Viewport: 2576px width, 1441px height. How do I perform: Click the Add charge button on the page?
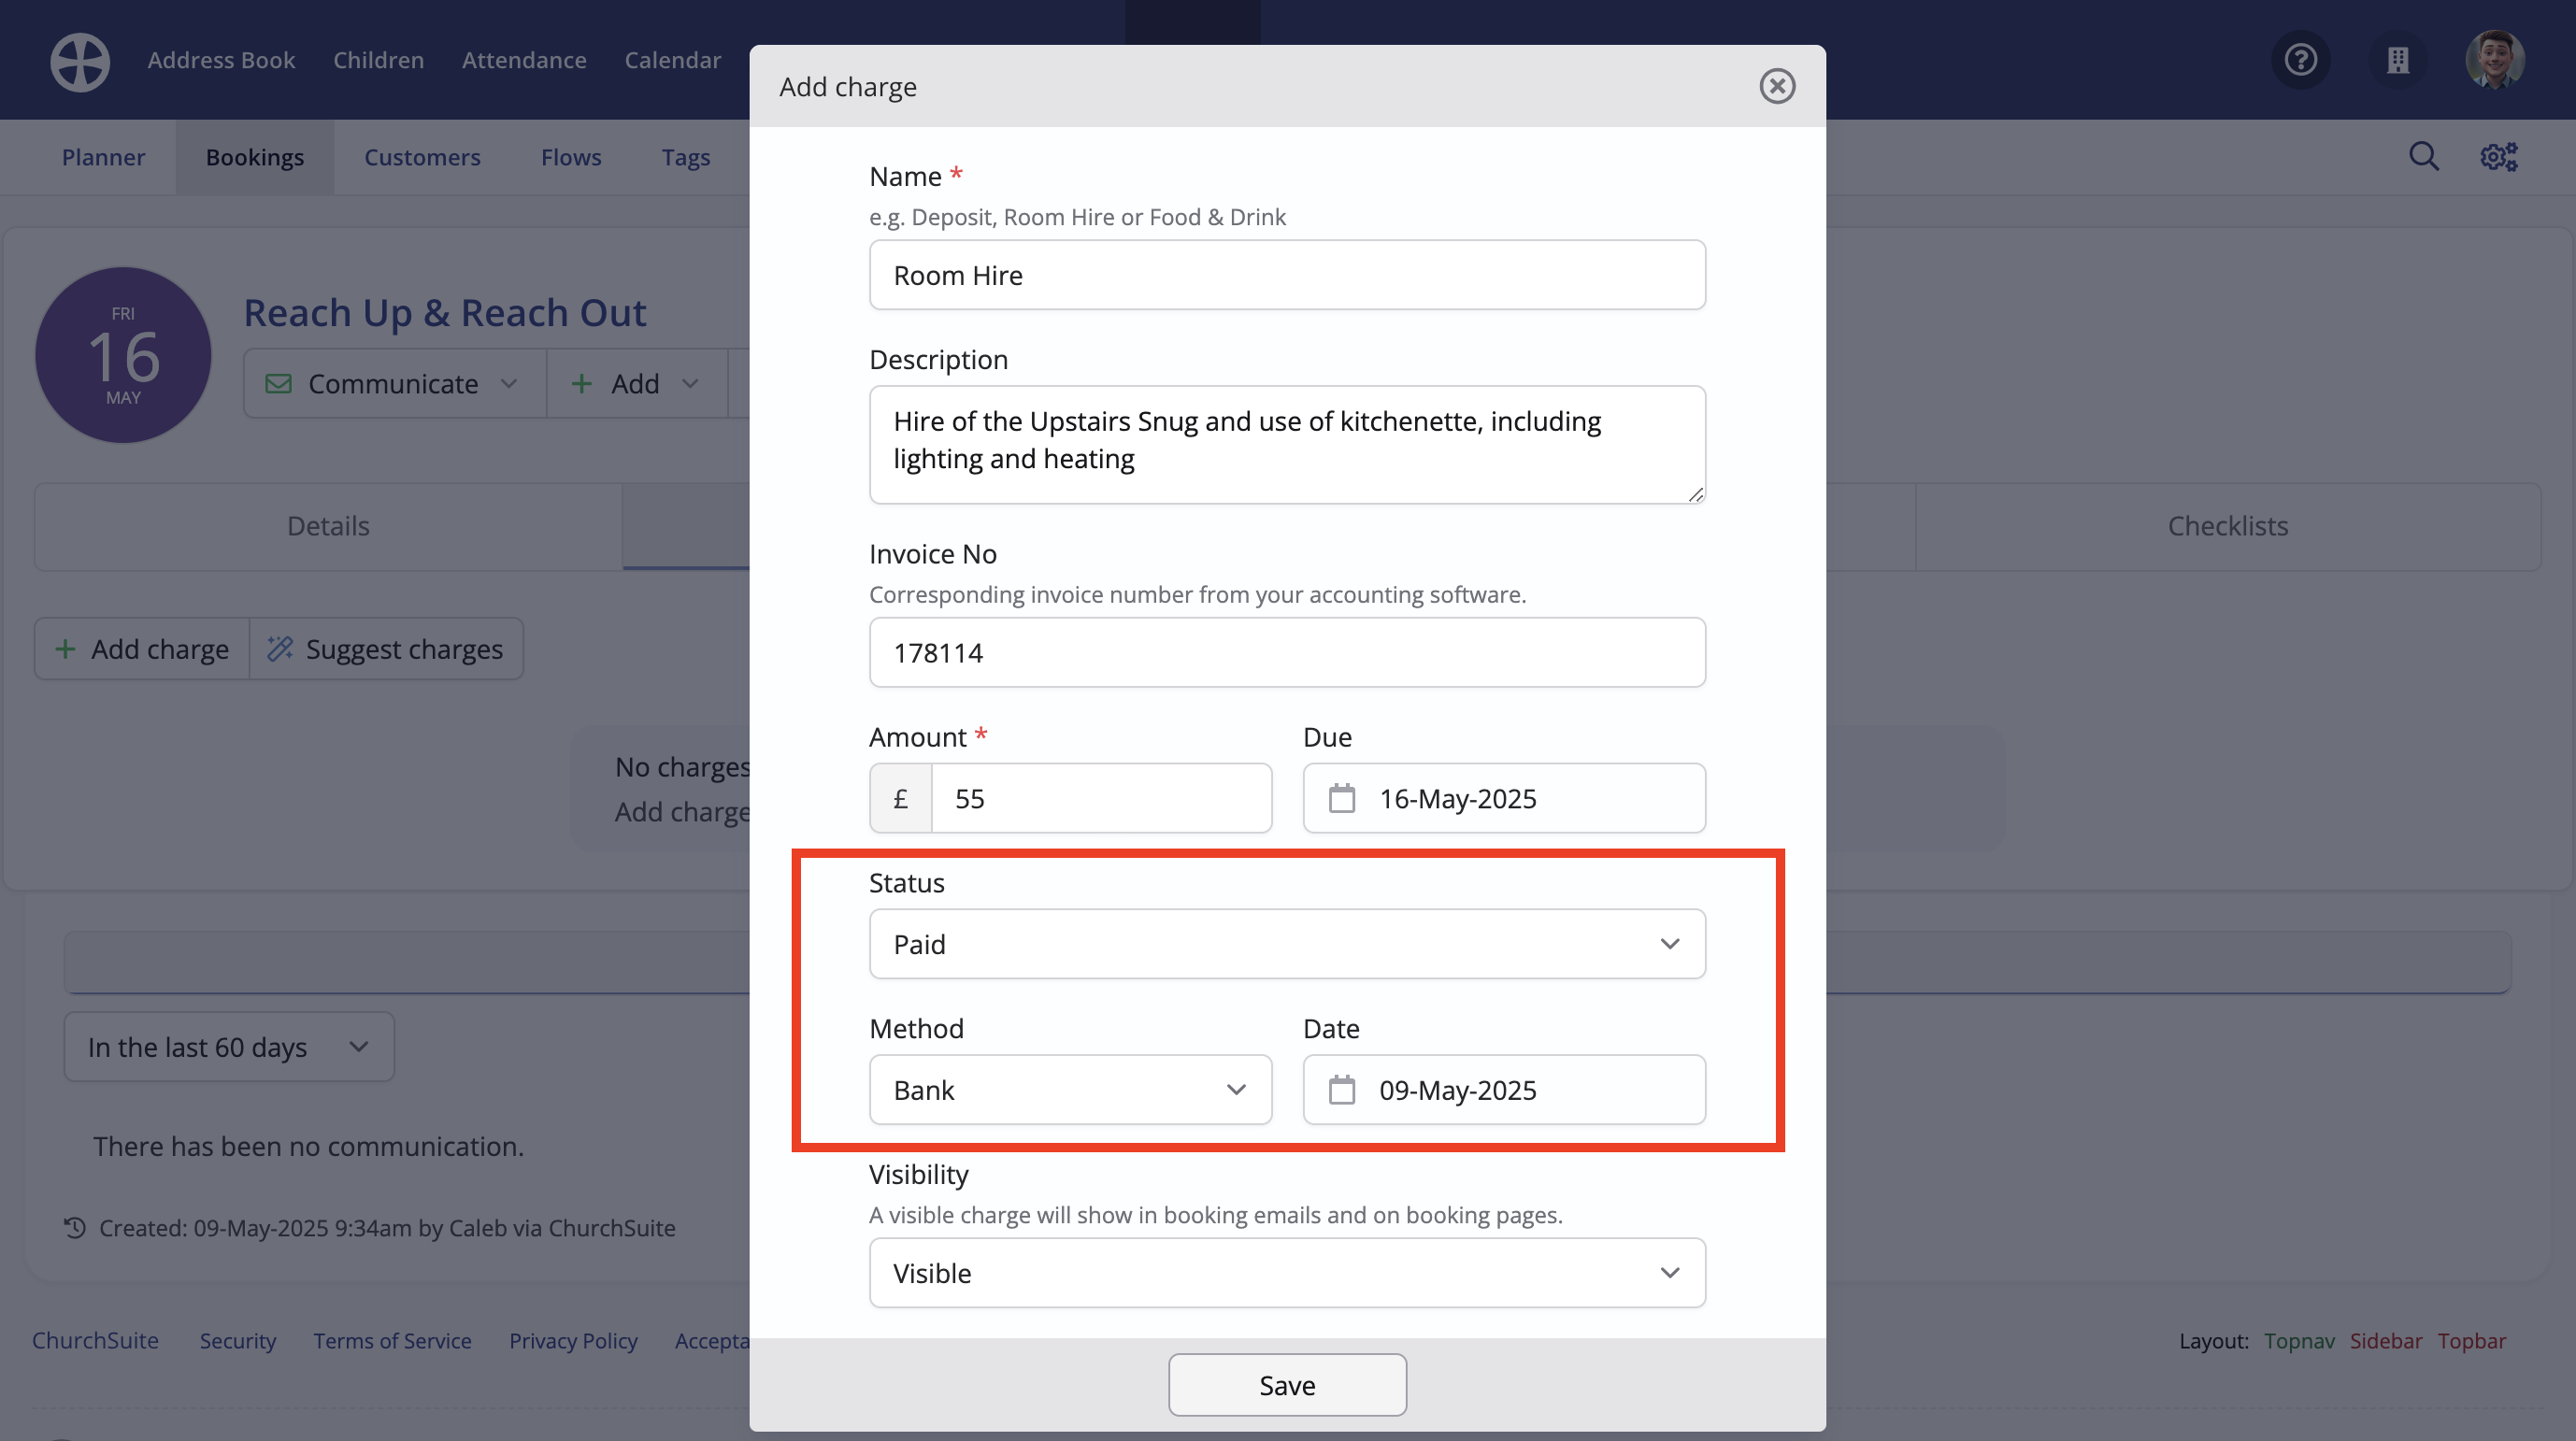142,649
